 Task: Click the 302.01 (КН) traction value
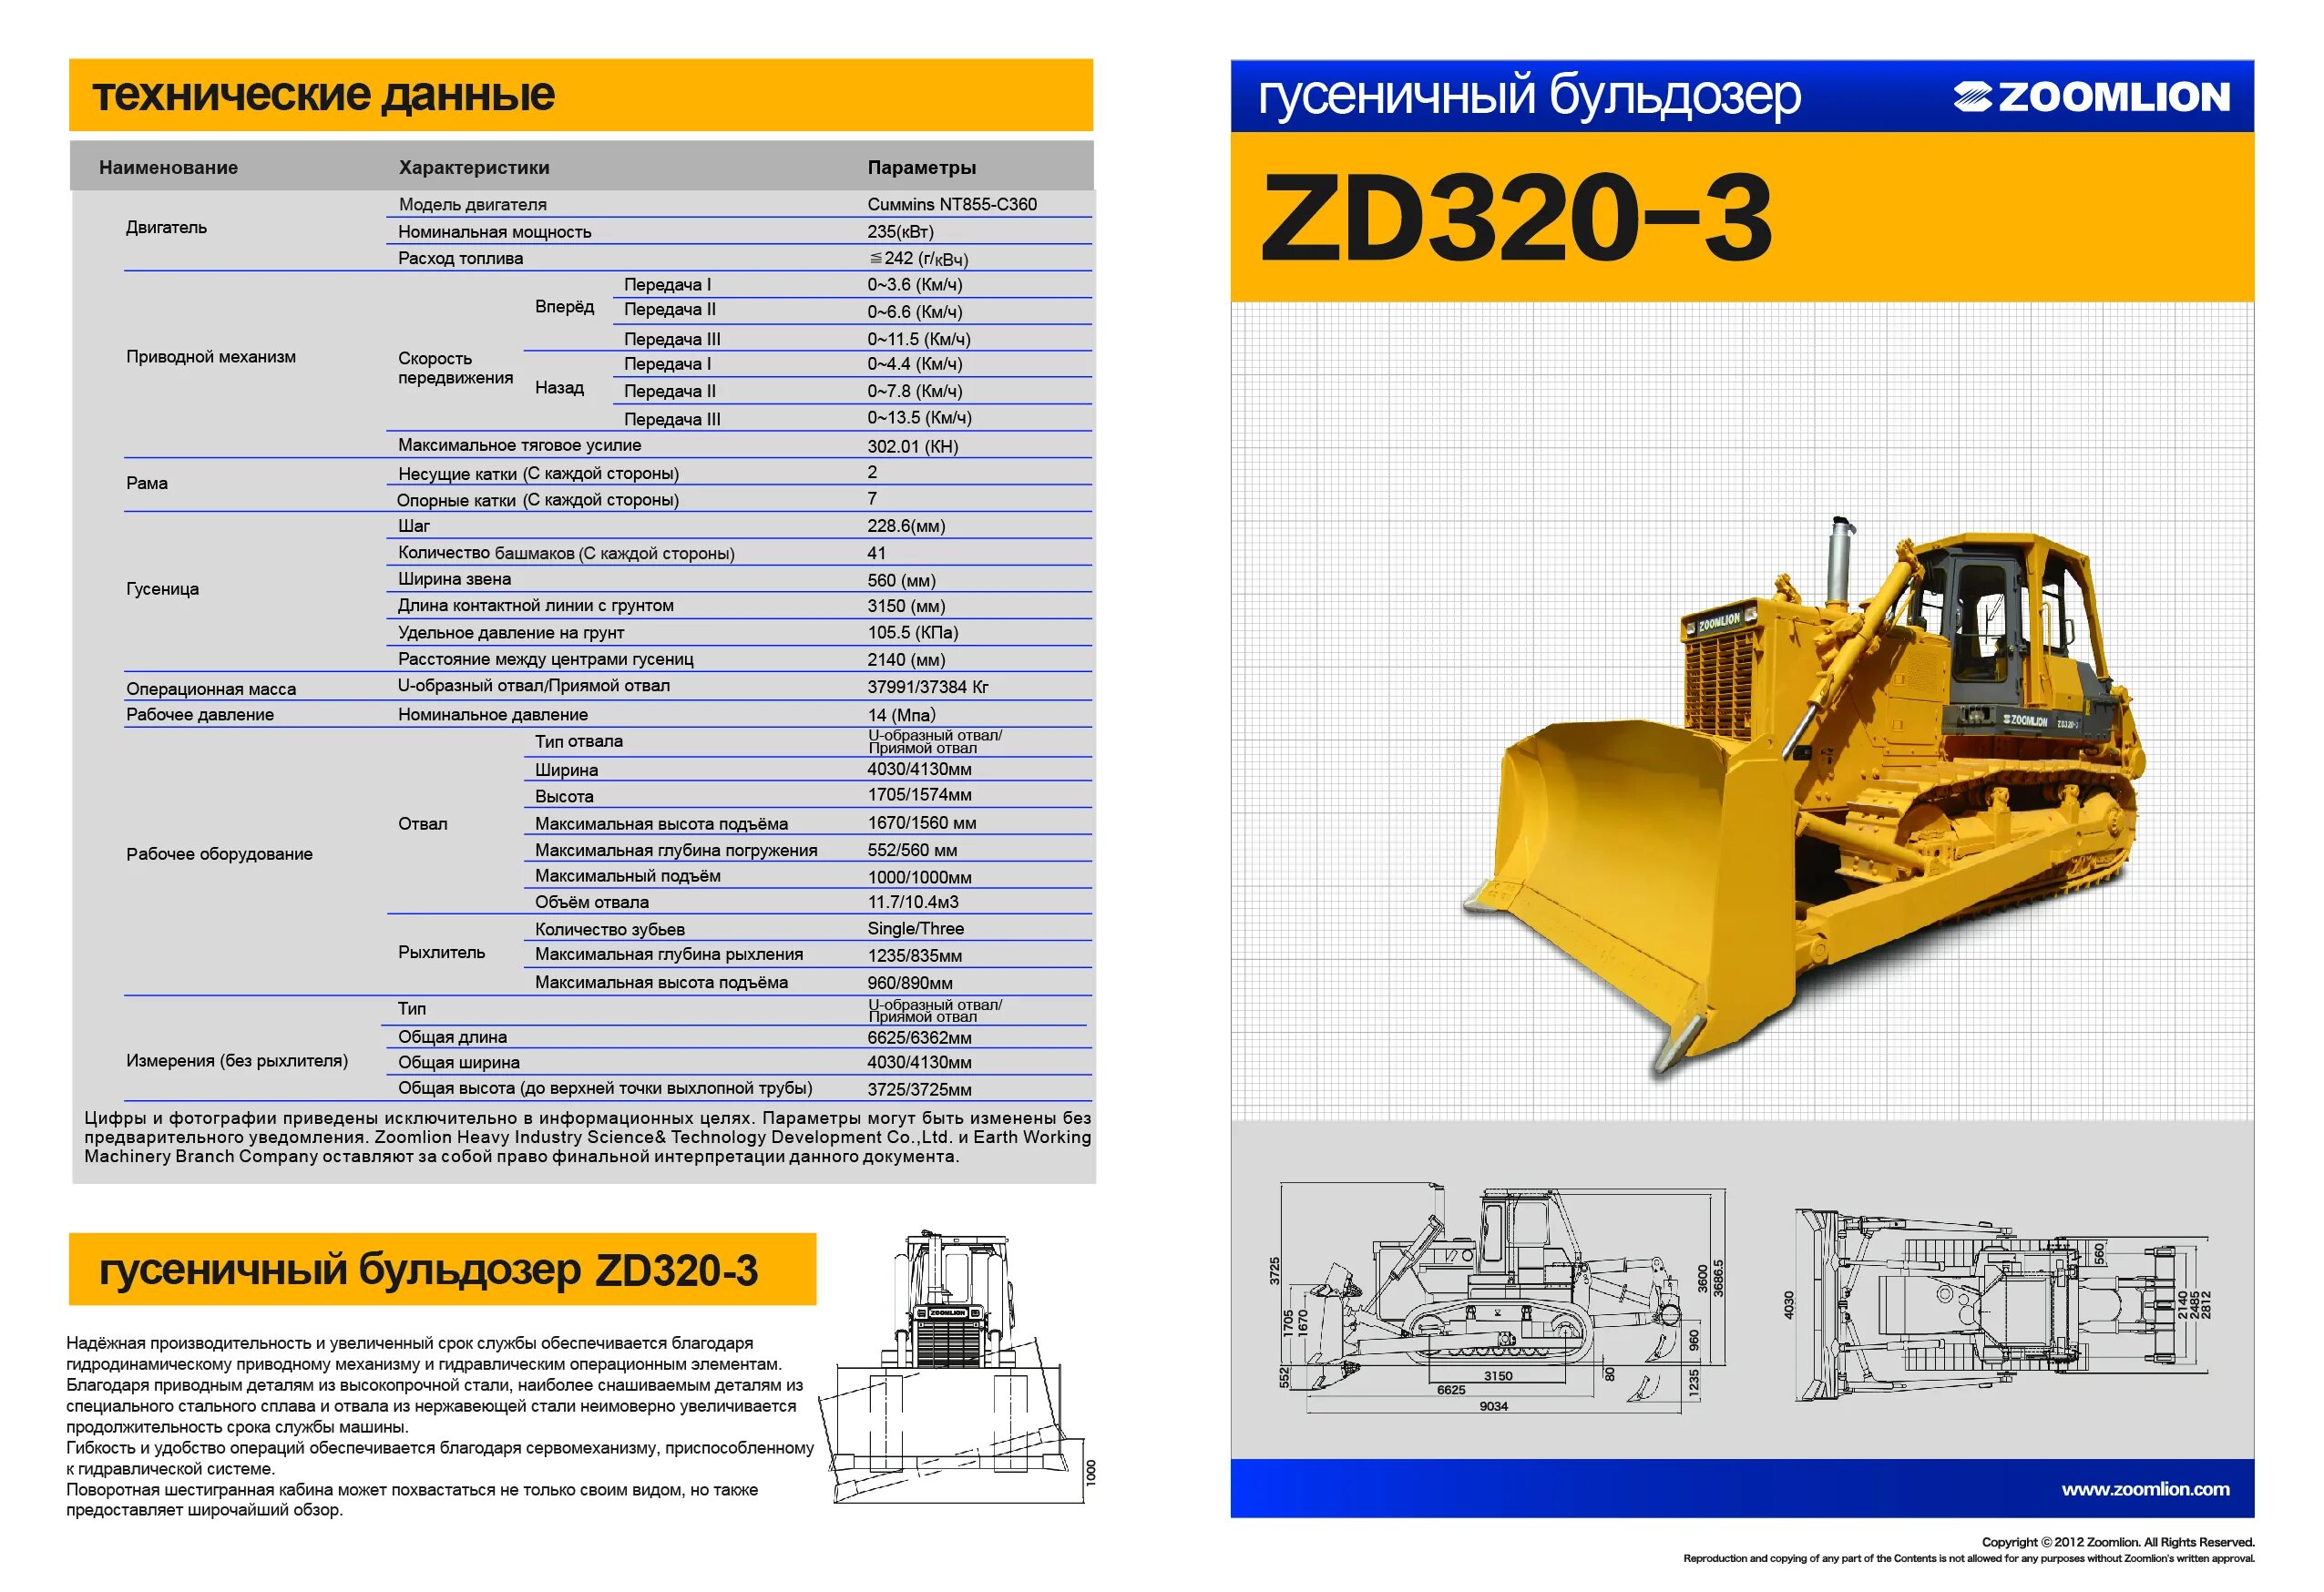tap(912, 446)
